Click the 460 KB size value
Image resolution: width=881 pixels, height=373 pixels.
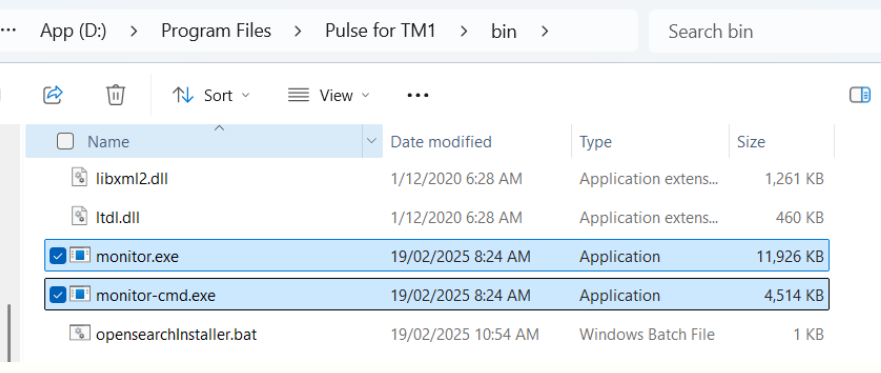point(800,217)
